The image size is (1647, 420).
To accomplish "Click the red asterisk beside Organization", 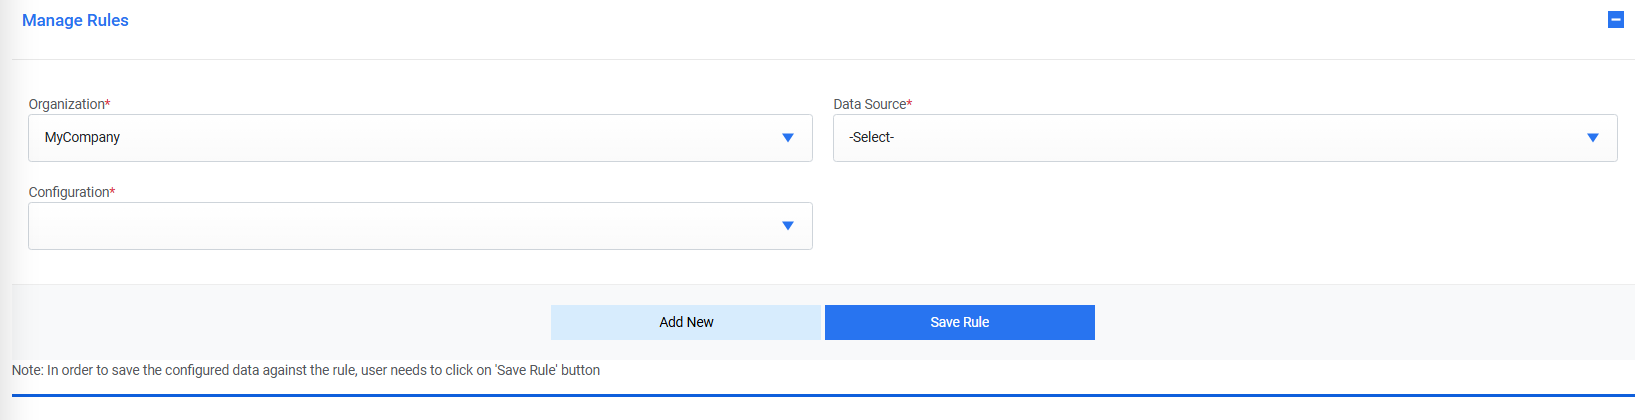I will (x=108, y=103).
